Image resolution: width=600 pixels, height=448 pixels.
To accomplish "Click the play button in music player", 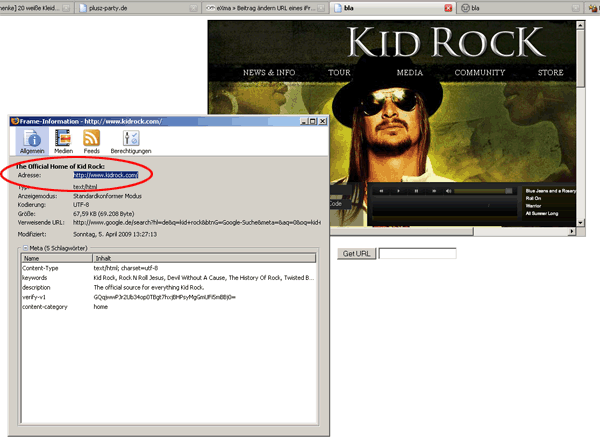I will pyautogui.click(x=398, y=191).
